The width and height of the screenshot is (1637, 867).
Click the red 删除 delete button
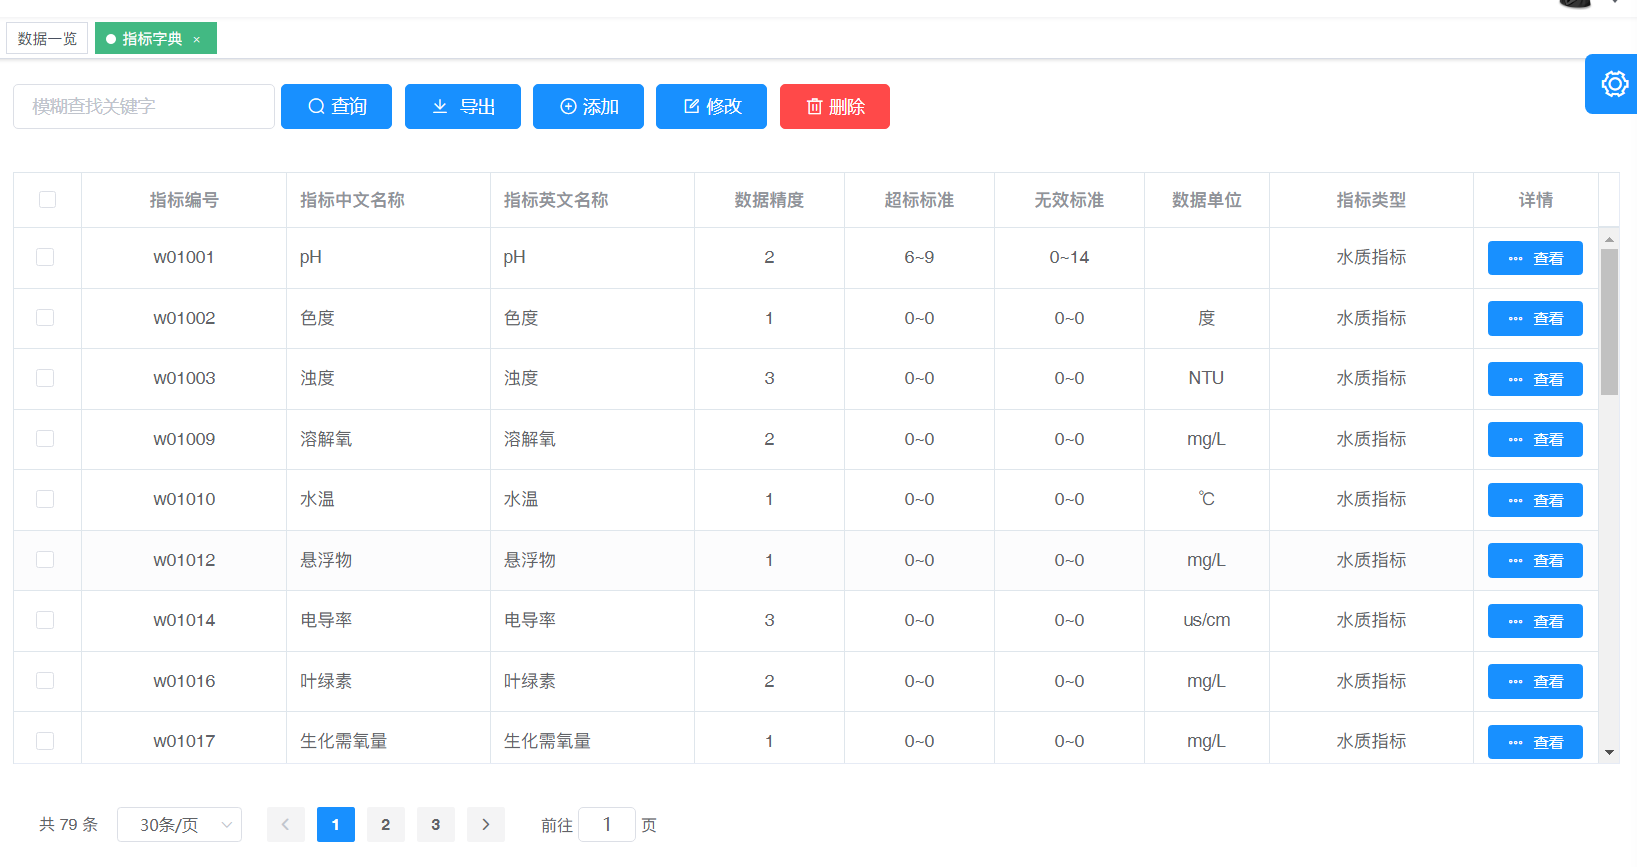(x=835, y=106)
